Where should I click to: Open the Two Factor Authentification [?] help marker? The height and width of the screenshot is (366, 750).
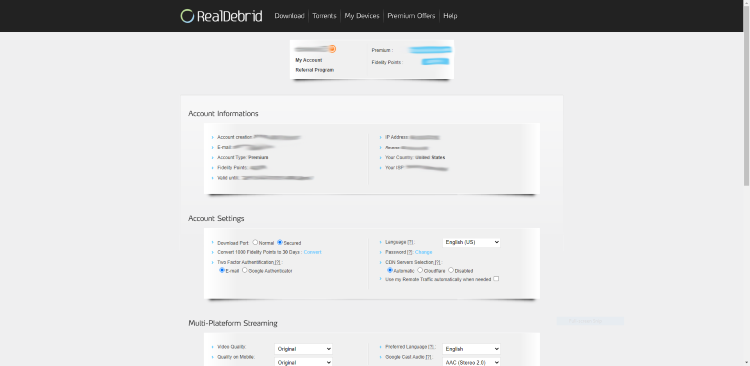point(278,262)
